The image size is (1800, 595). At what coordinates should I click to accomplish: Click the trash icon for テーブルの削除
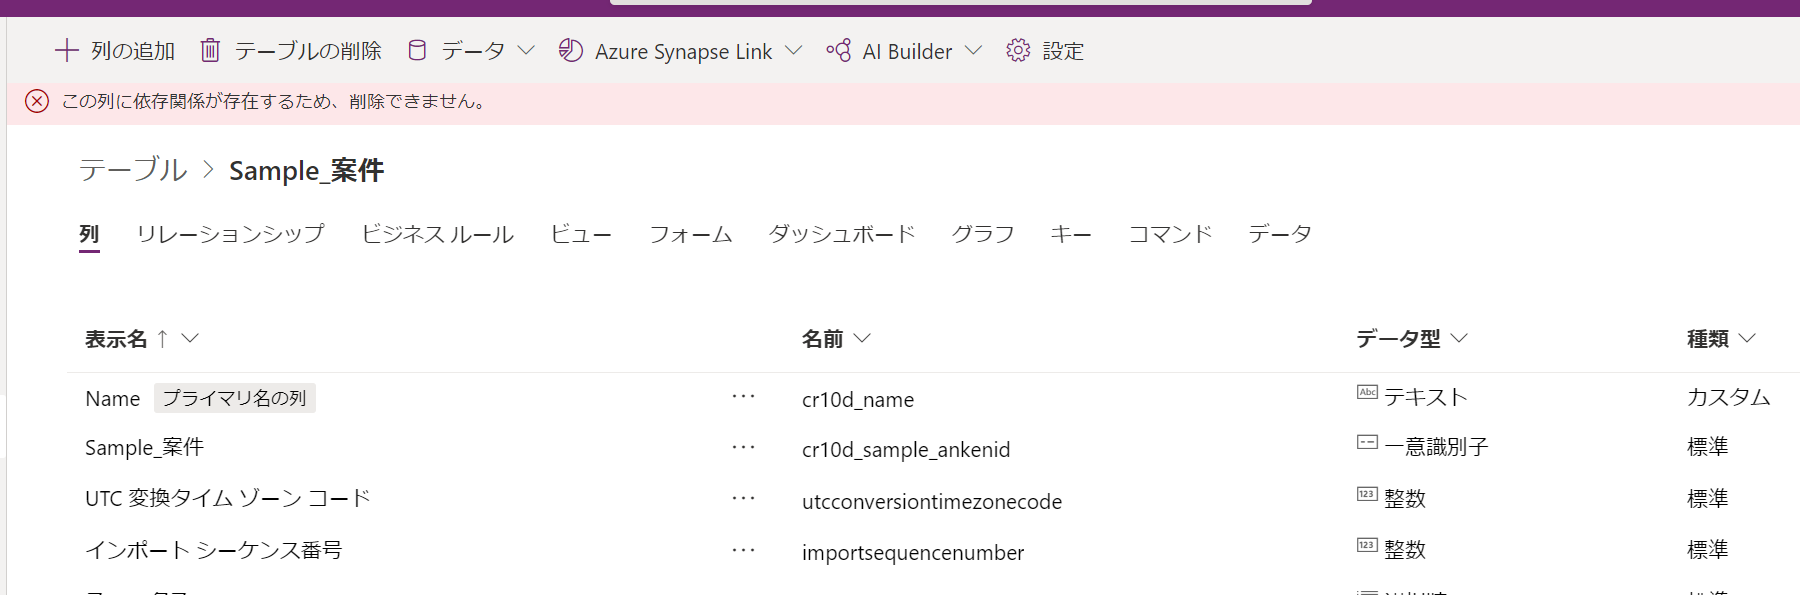pyautogui.click(x=210, y=50)
